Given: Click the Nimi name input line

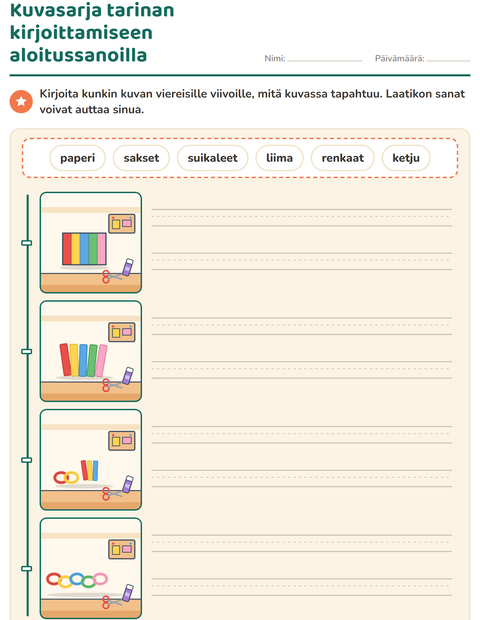Looking at the screenshot, I should pyautogui.click(x=325, y=59).
